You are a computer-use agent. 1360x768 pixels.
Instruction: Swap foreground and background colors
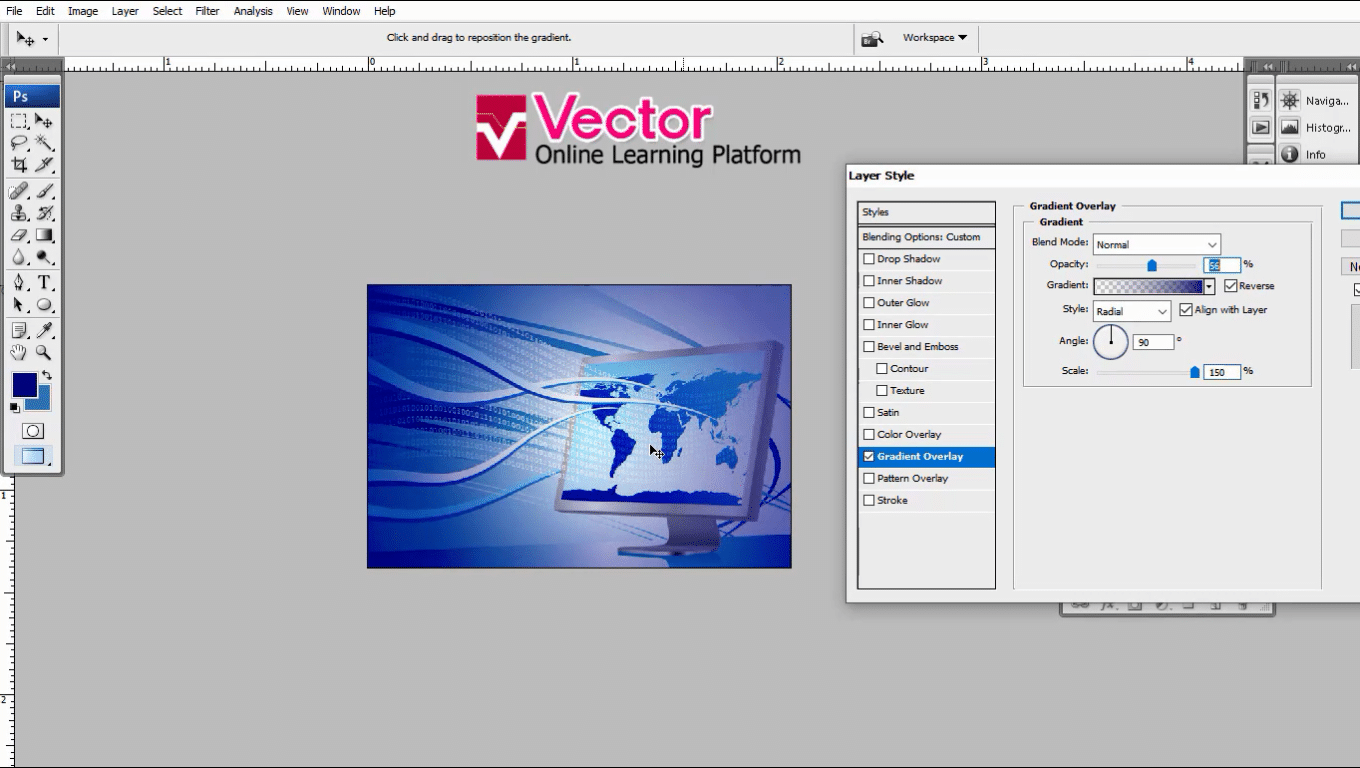[46, 376]
